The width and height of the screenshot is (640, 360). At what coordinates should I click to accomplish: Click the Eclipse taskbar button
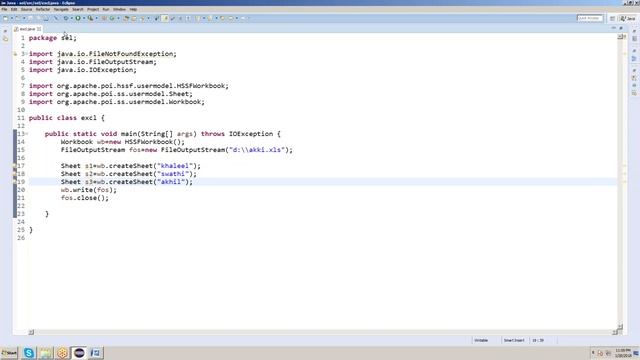click(79, 353)
